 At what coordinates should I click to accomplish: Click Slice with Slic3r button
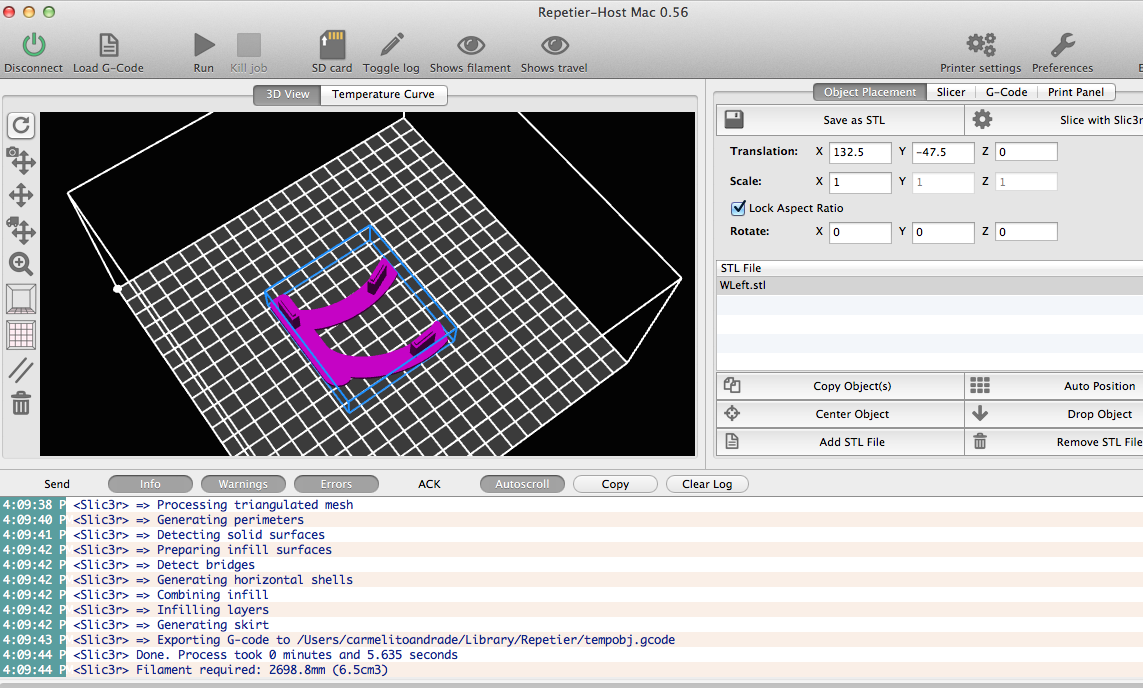click(x=1054, y=120)
